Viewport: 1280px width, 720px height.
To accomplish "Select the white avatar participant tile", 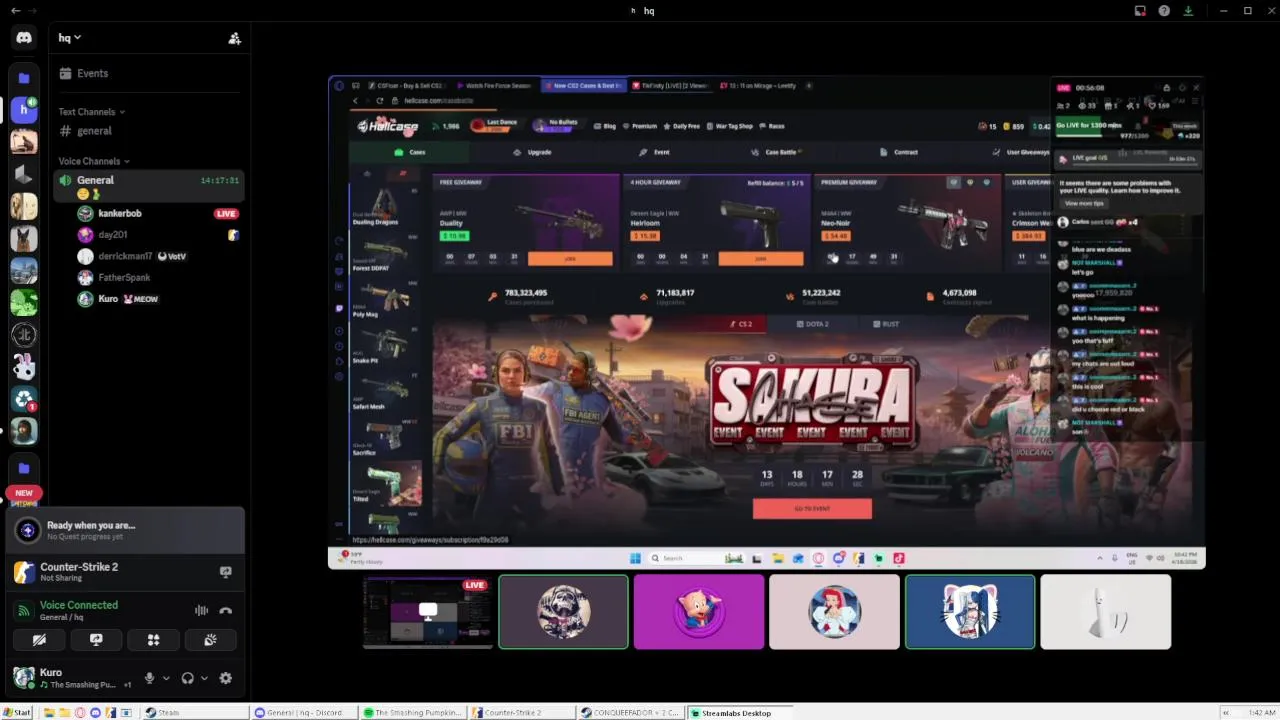I will pyautogui.click(x=1106, y=612).
